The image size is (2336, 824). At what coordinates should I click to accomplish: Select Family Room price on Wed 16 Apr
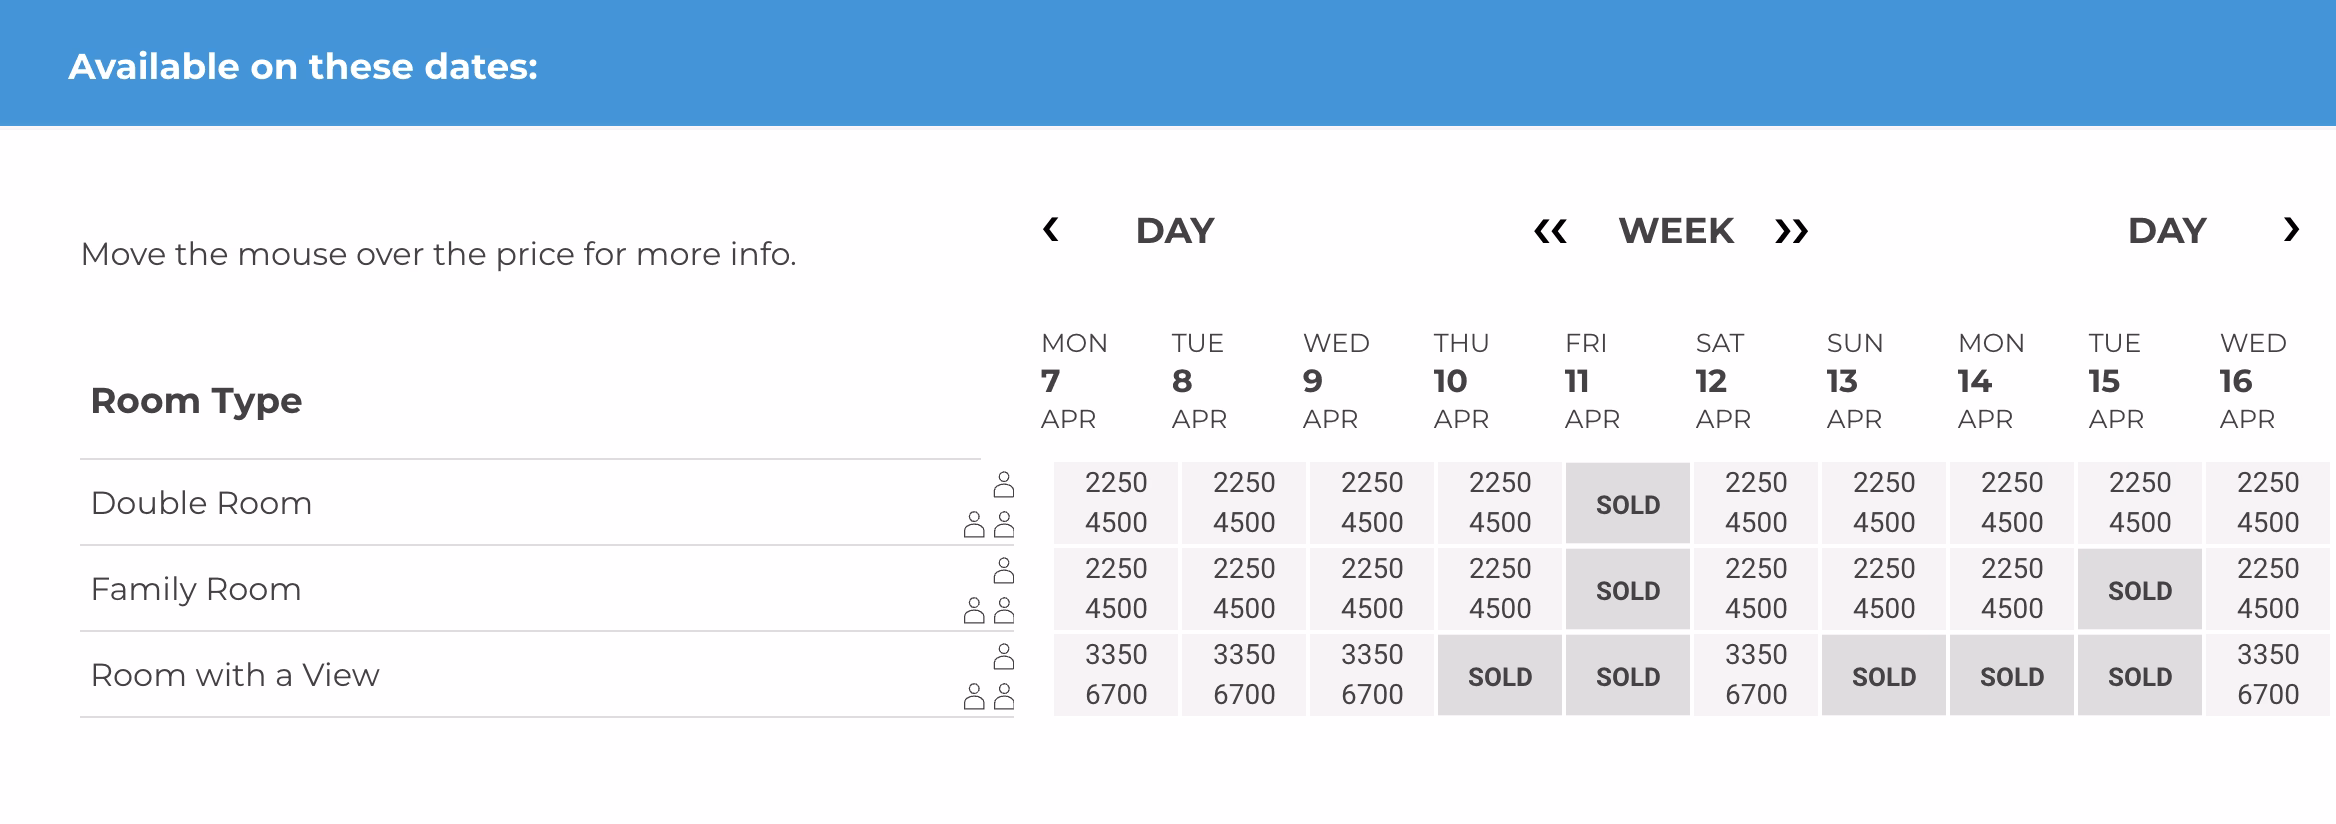point(2268,589)
